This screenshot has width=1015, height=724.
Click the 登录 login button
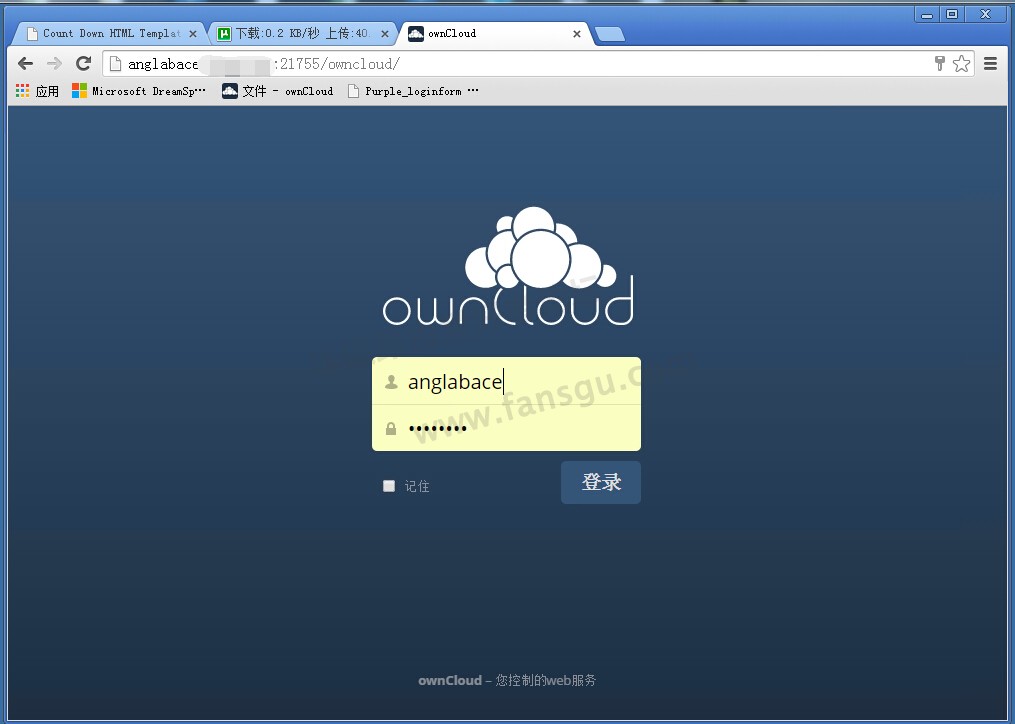pos(601,482)
